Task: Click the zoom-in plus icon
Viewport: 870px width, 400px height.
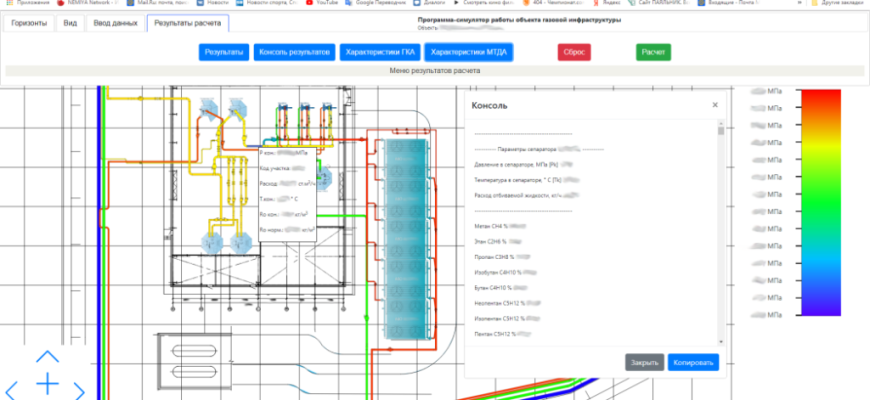Action: 47,384
